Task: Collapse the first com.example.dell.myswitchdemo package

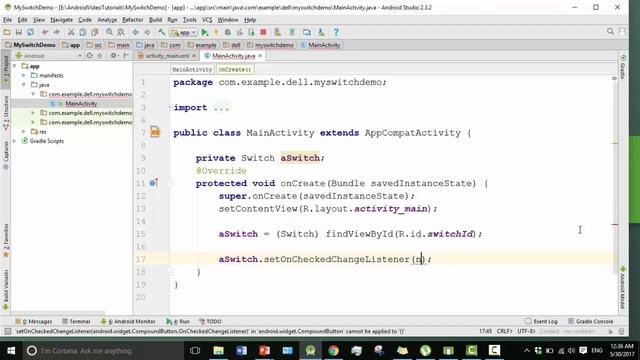Action: [33, 94]
